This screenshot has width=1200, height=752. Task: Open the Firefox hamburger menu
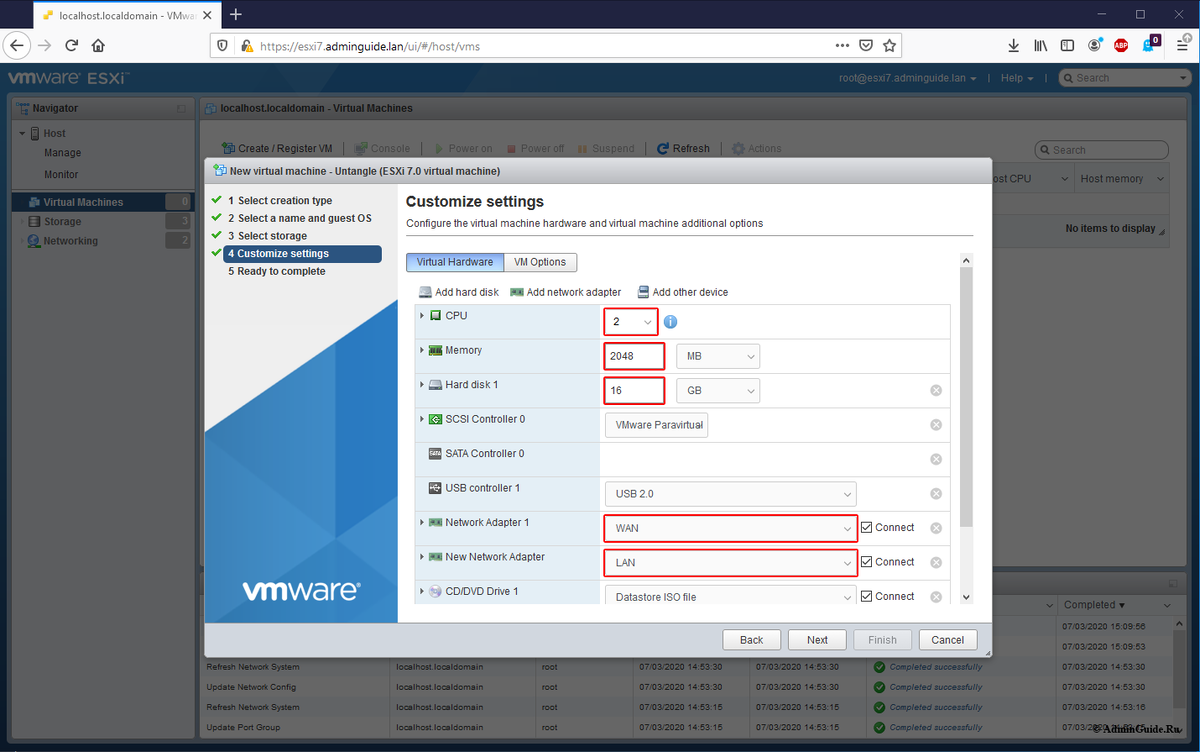click(x=1181, y=45)
